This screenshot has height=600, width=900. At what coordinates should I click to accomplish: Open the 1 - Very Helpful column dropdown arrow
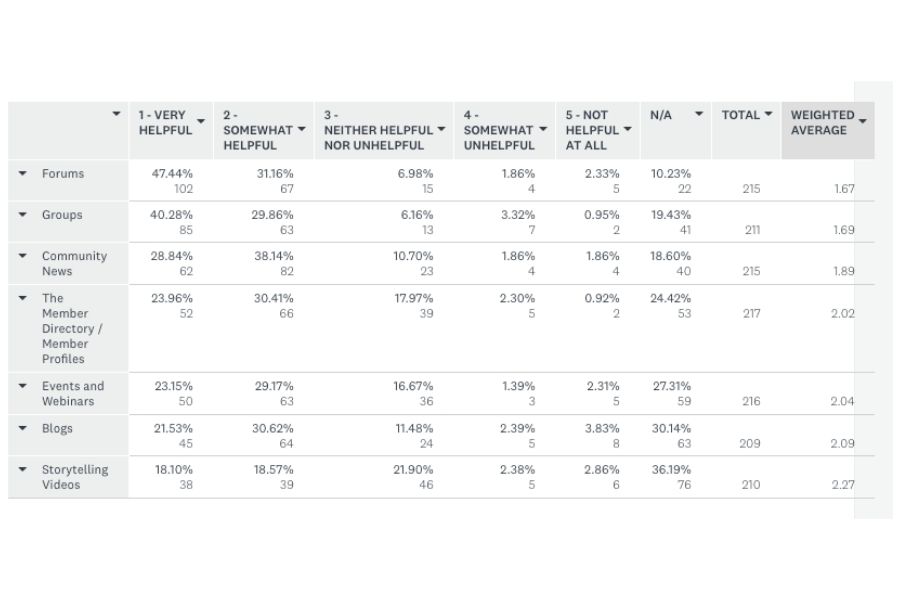(201, 121)
